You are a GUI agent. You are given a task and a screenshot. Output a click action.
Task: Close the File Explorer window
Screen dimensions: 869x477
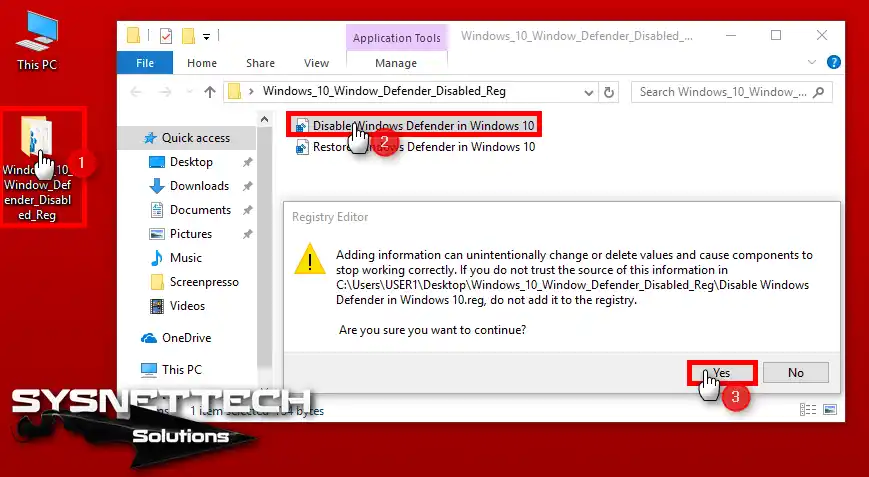pyautogui.click(x=822, y=36)
